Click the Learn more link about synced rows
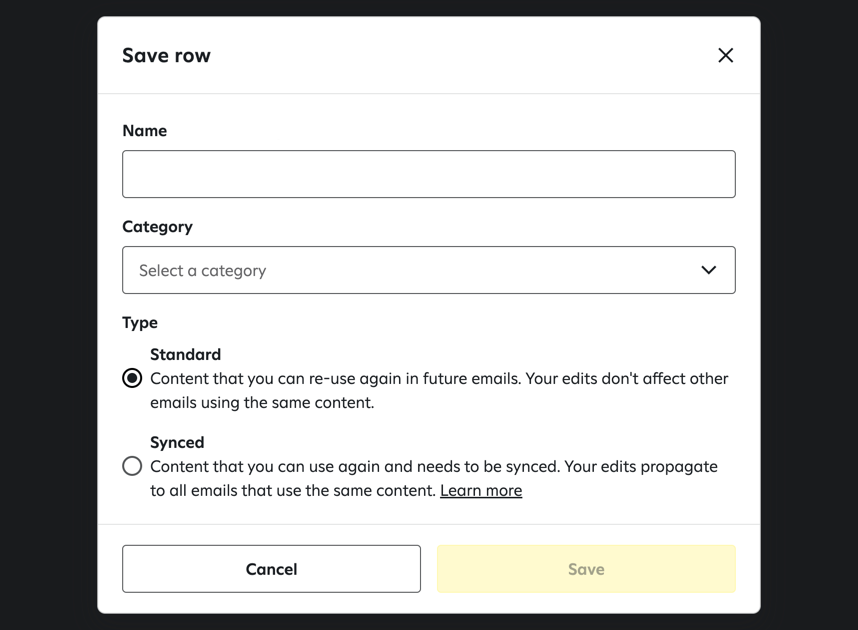The image size is (858, 630). pyautogui.click(x=481, y=490)
